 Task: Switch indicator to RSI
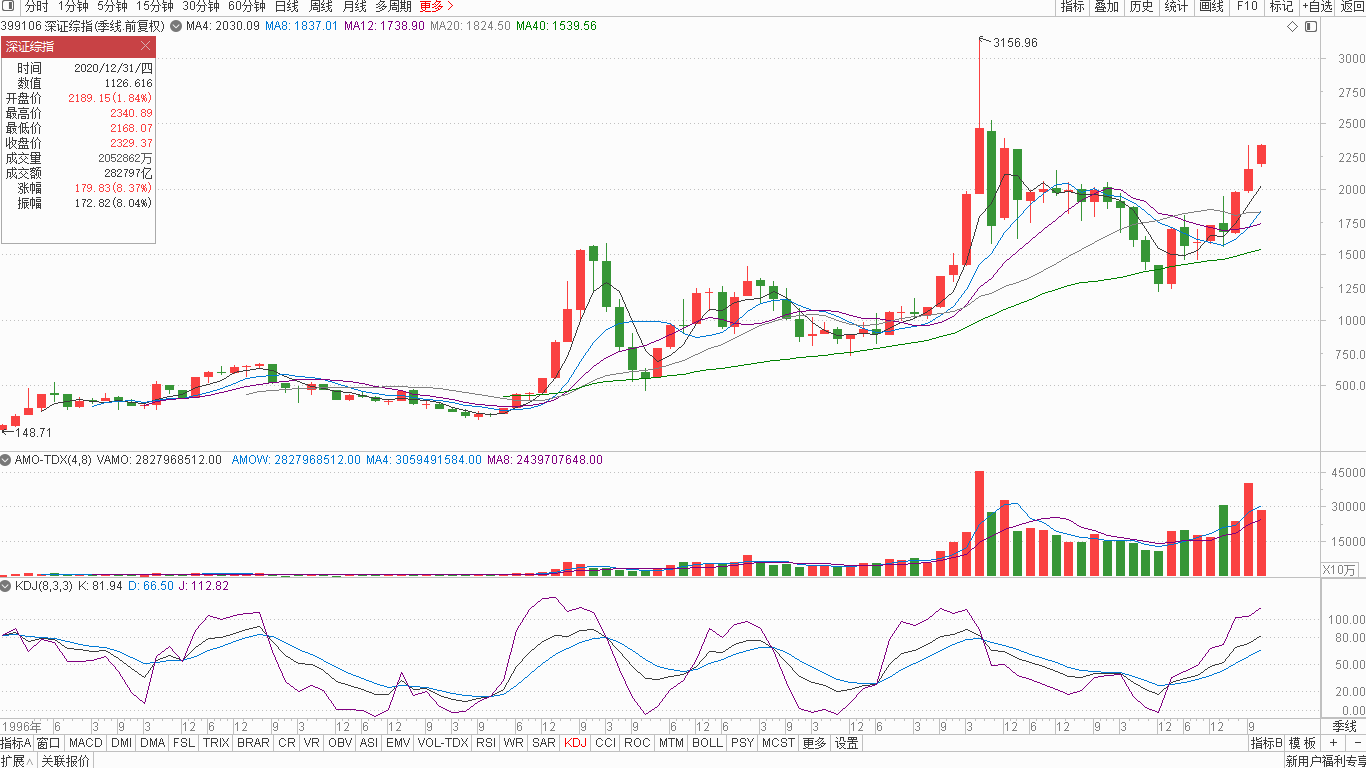[x=485, y=743]
